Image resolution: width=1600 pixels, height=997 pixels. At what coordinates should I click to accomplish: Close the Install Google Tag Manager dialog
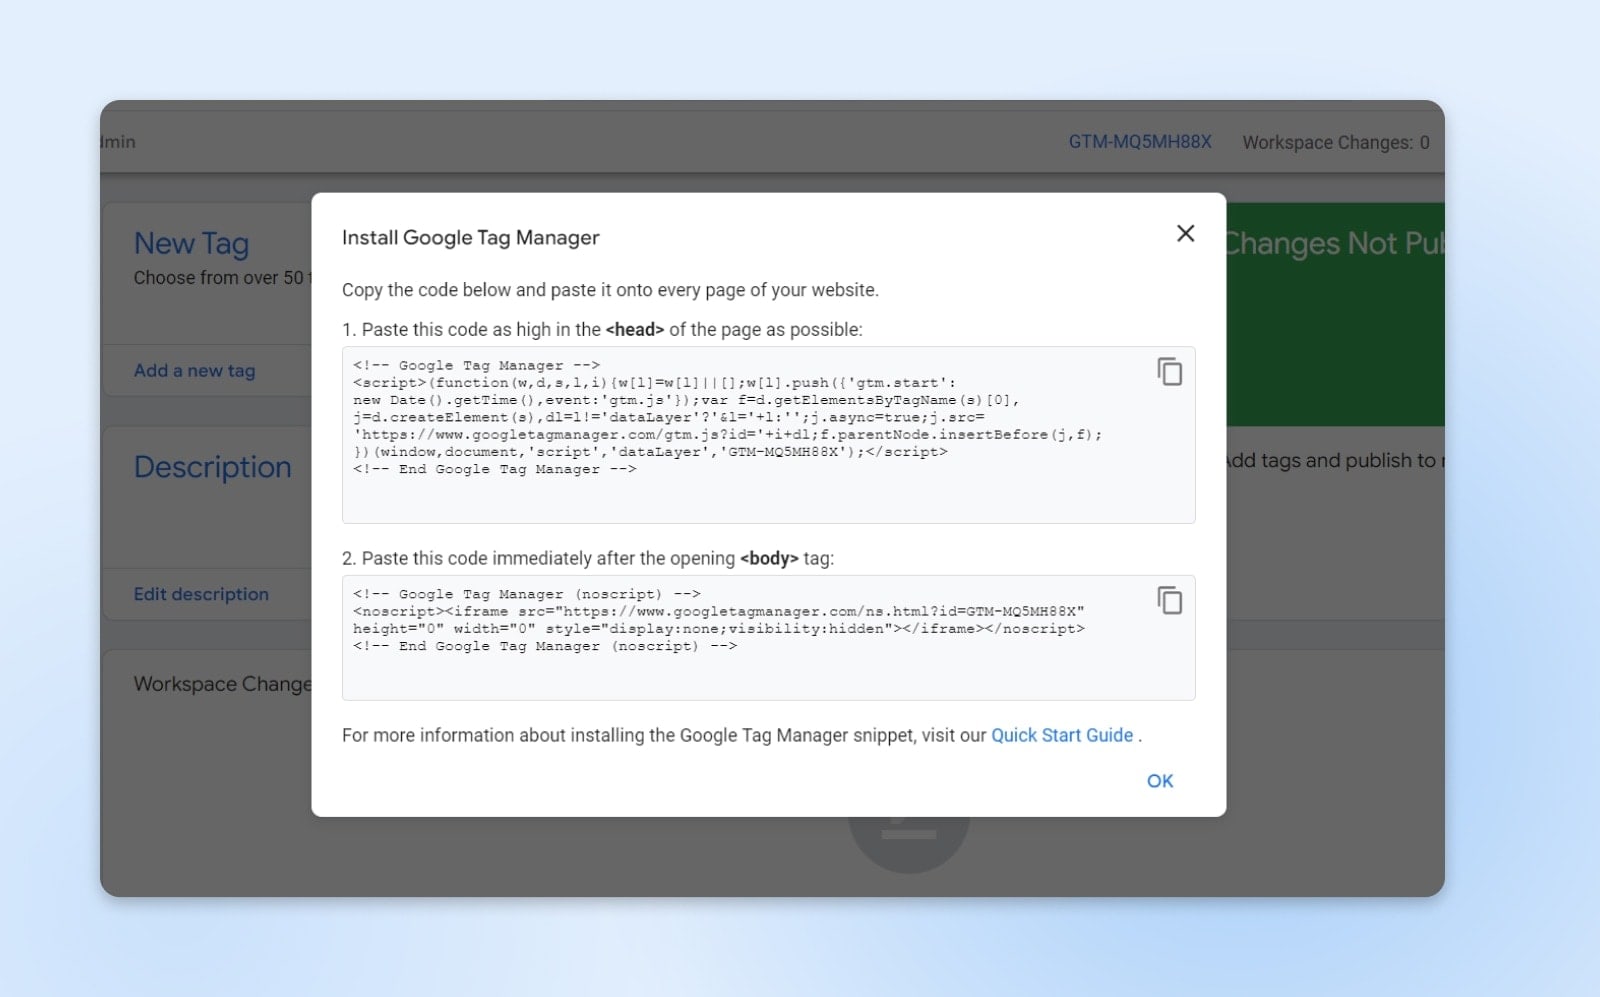pyautogui.click(x=1185, y=233)
